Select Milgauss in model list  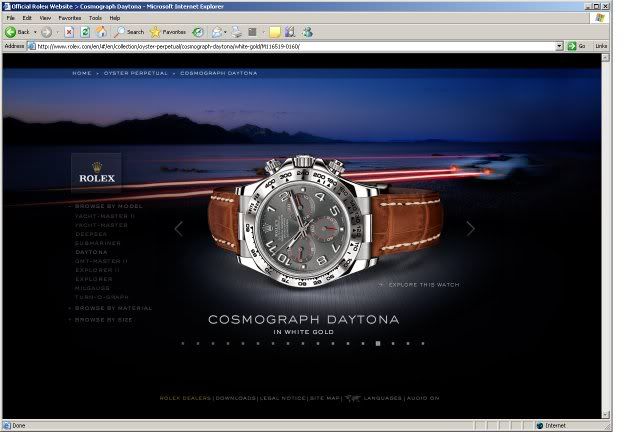92,288
